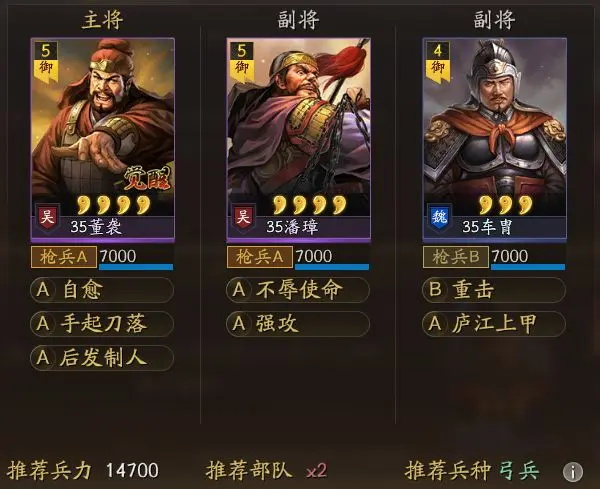Open 董袭 main general portrait card
600x489 pixels.
coord(103,140)
